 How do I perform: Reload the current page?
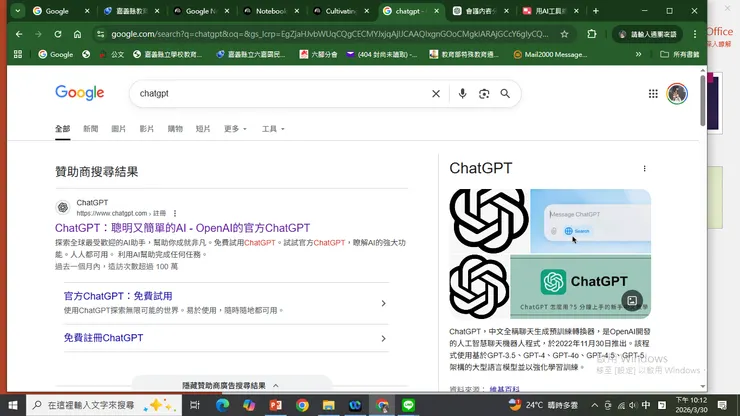click(x=58, y=34)
